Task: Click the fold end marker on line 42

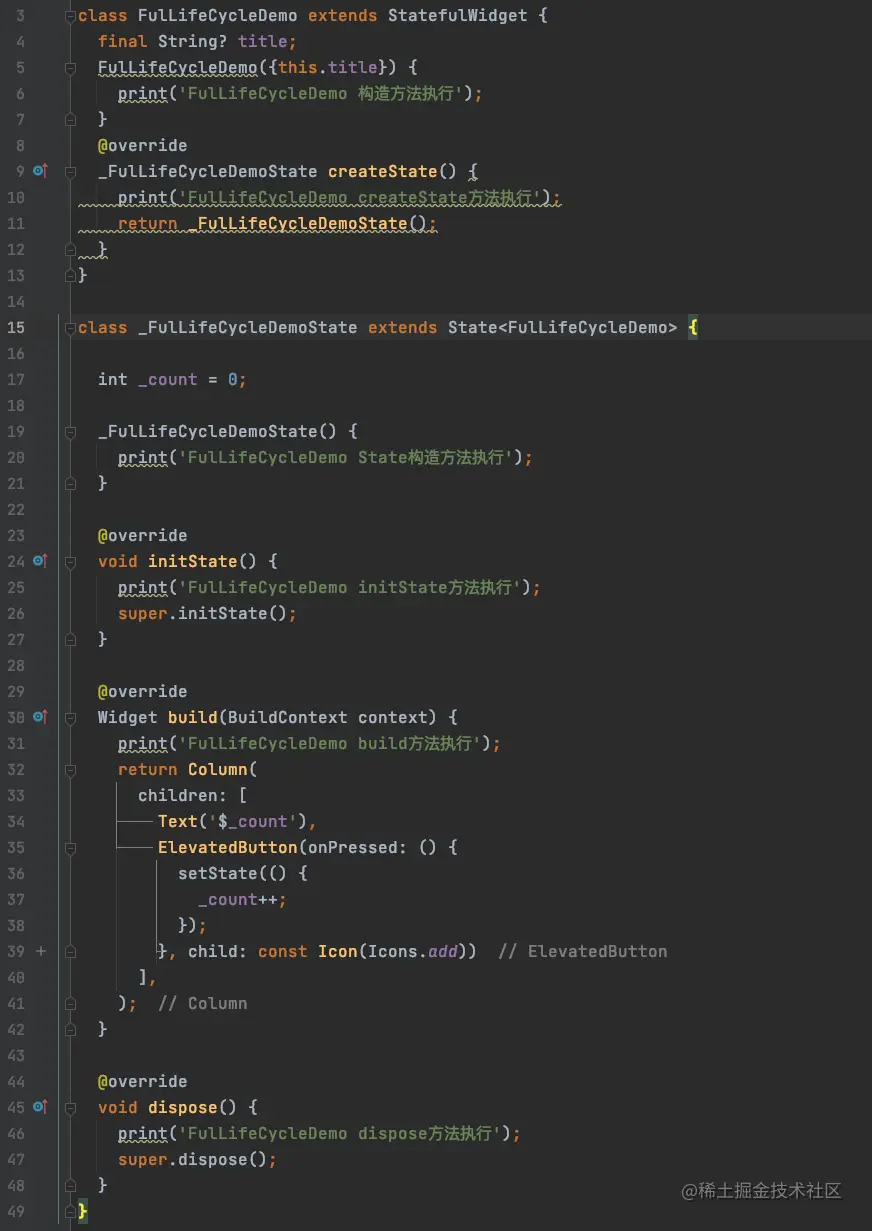Action: click(70, 1029)
